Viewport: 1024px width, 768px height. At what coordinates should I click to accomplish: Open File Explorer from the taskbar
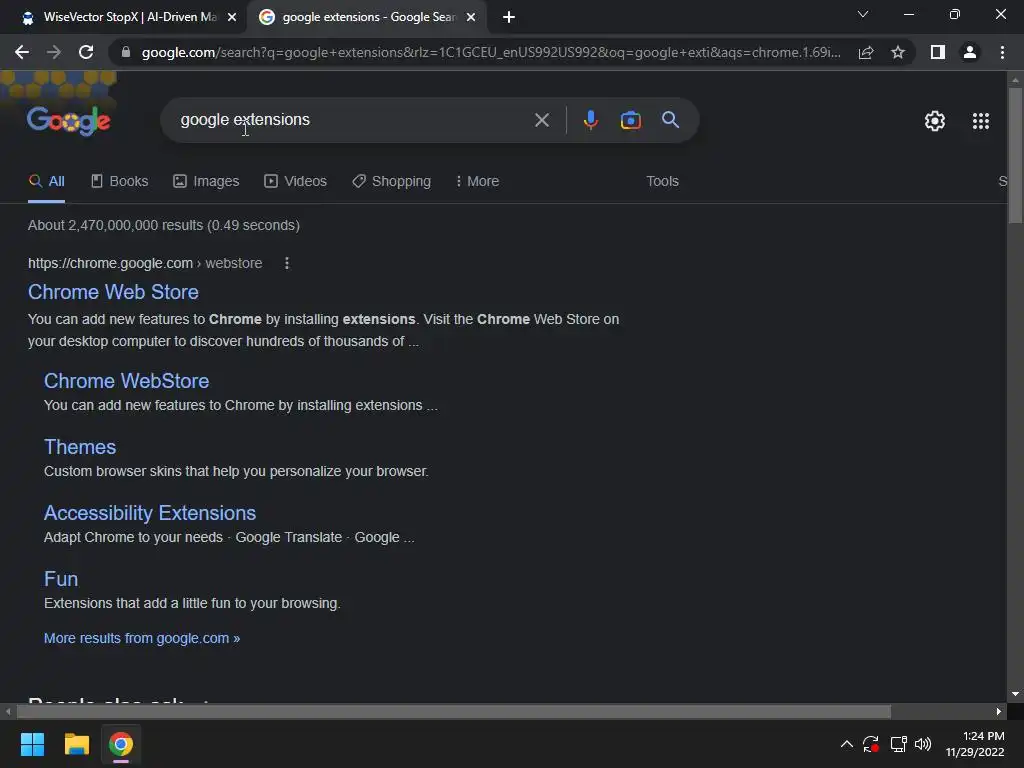pyautogui.click(x=76, y=744)
